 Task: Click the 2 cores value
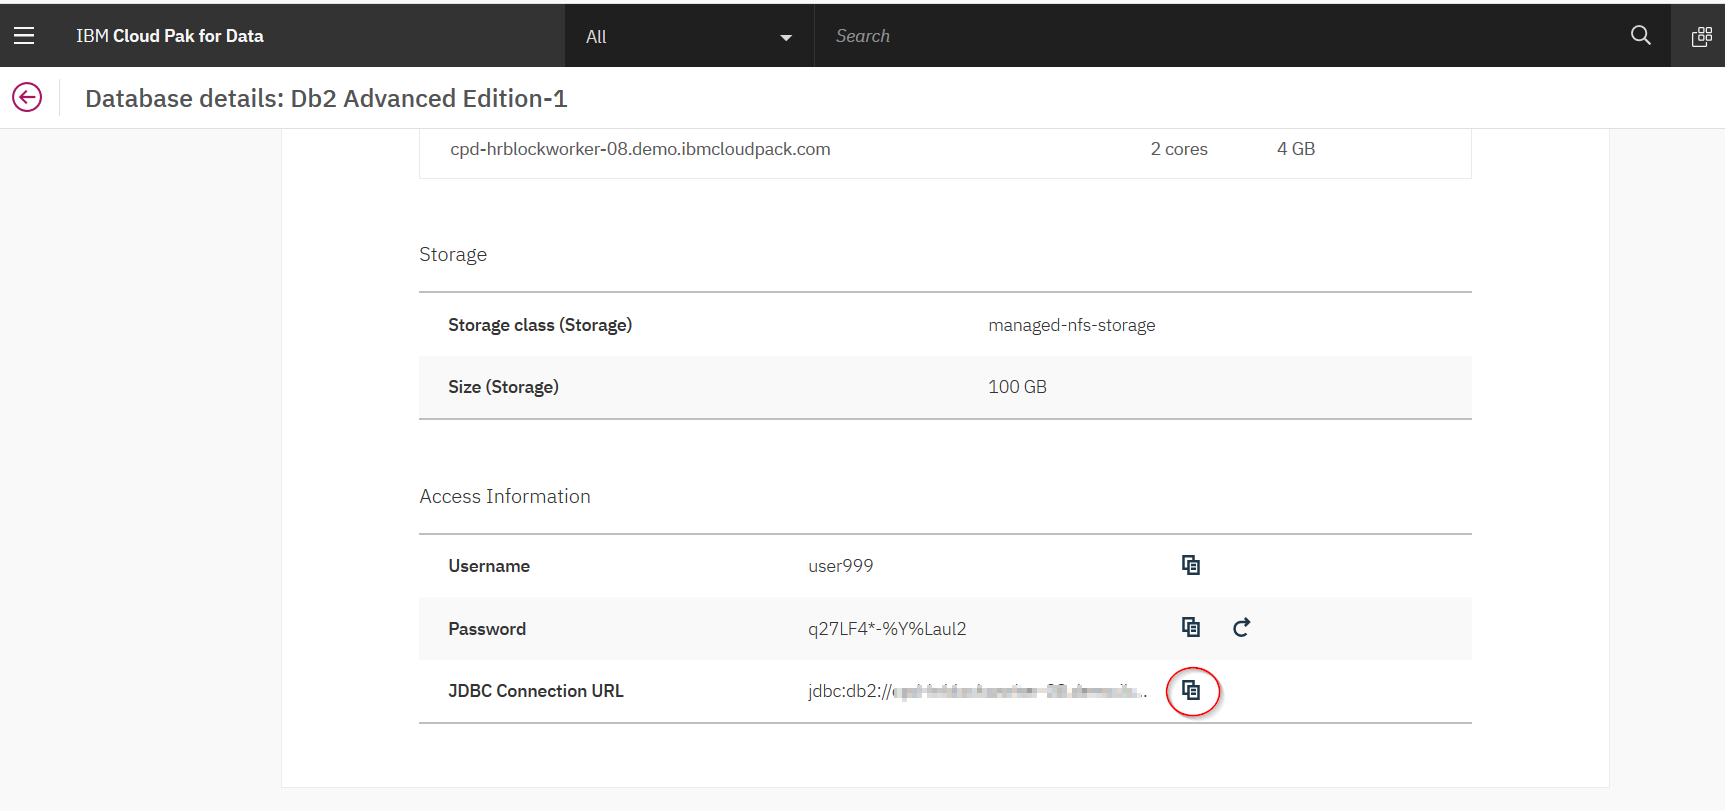pos(1179,149)
